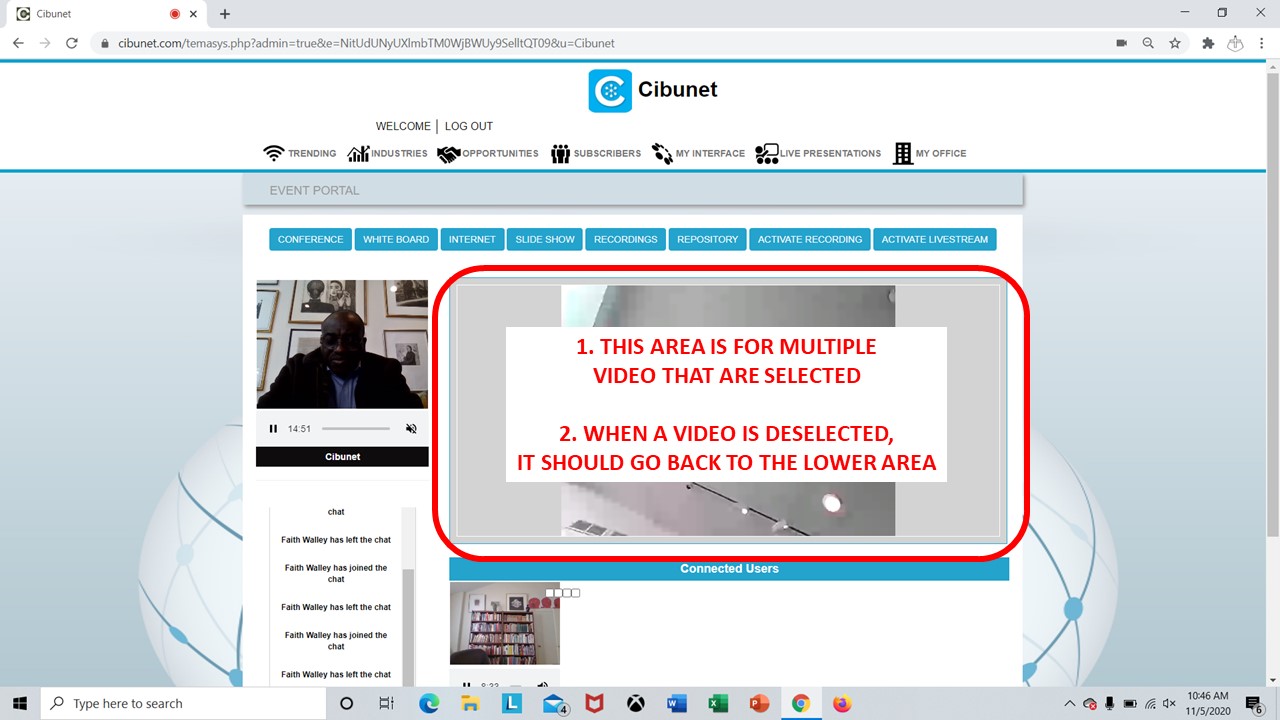The image size is (1280, 720).
Task: Pause the Cibunet host video
Action: (x=273, y=429)
